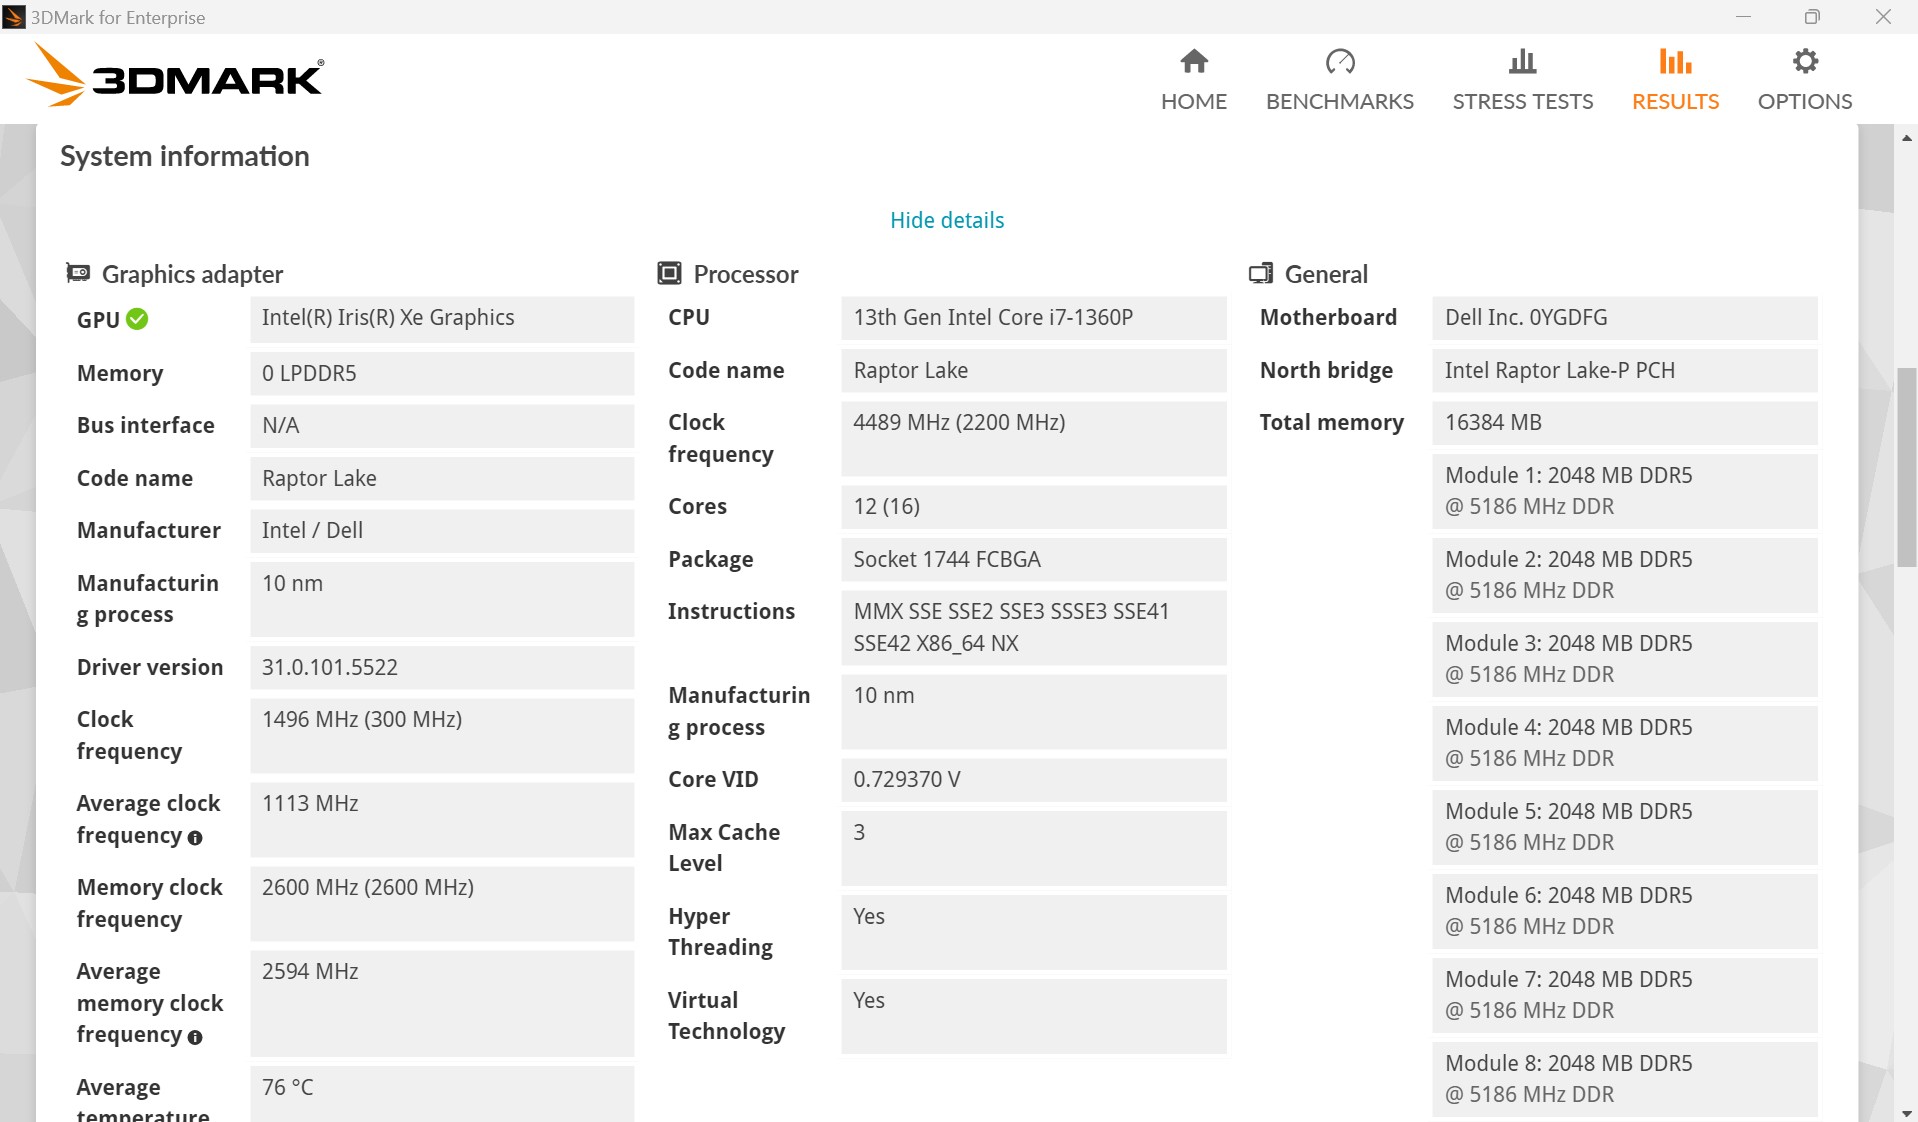Screen dimensions: 1918x1122
Task: Click the MMX SSE instructions value
Action: (x=1033, y=627)
